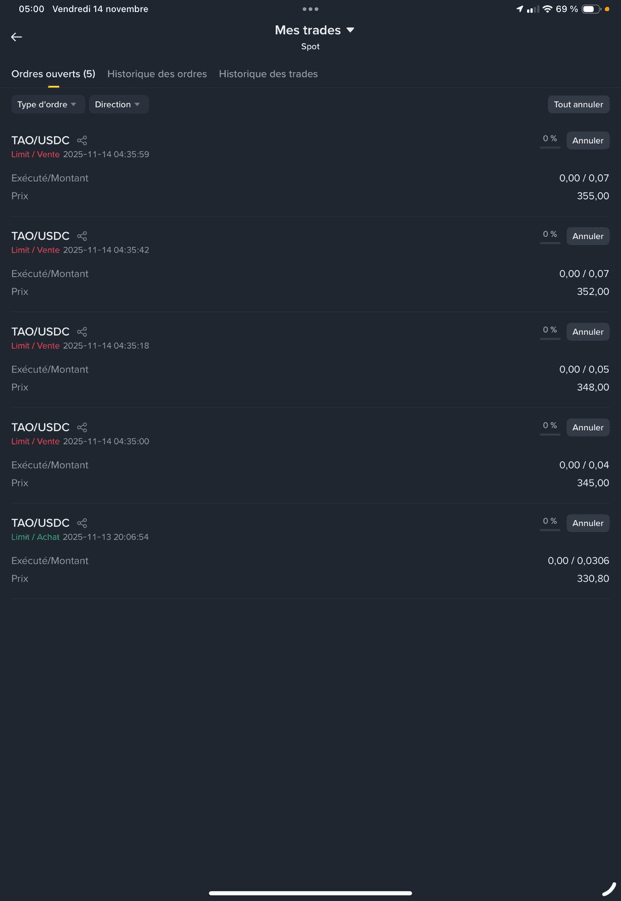Cancel the sell order priced 352,00
This screenshot has width=621, height=901.
pos(587,236)
